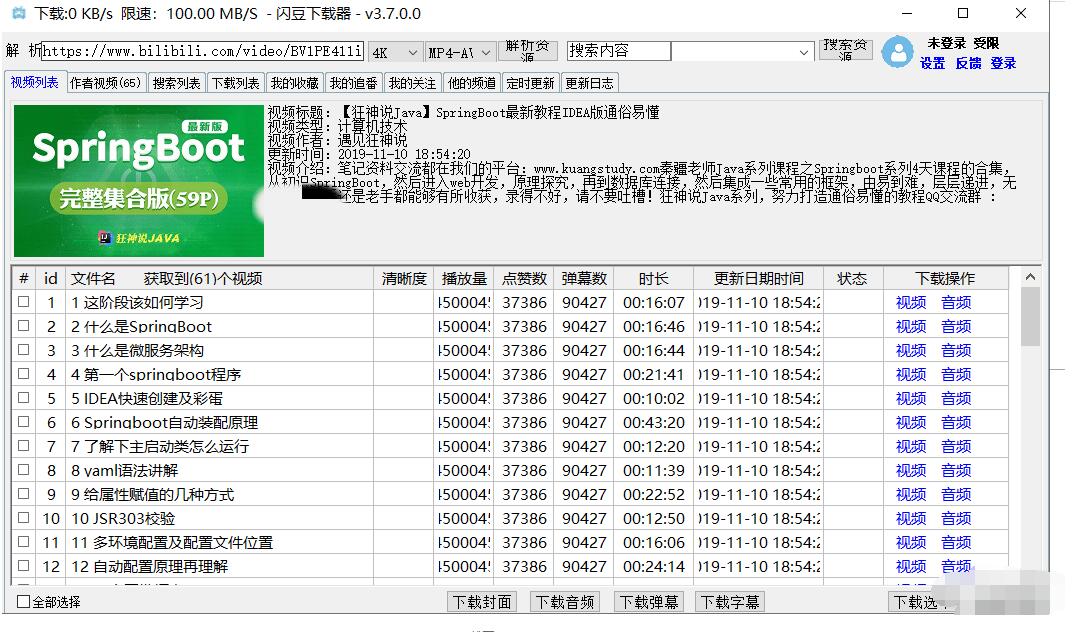Click 音频 link for 什么是微服务架构 row
The width and height of the screenshot is (1074, 632).
[x=956, y=350]
